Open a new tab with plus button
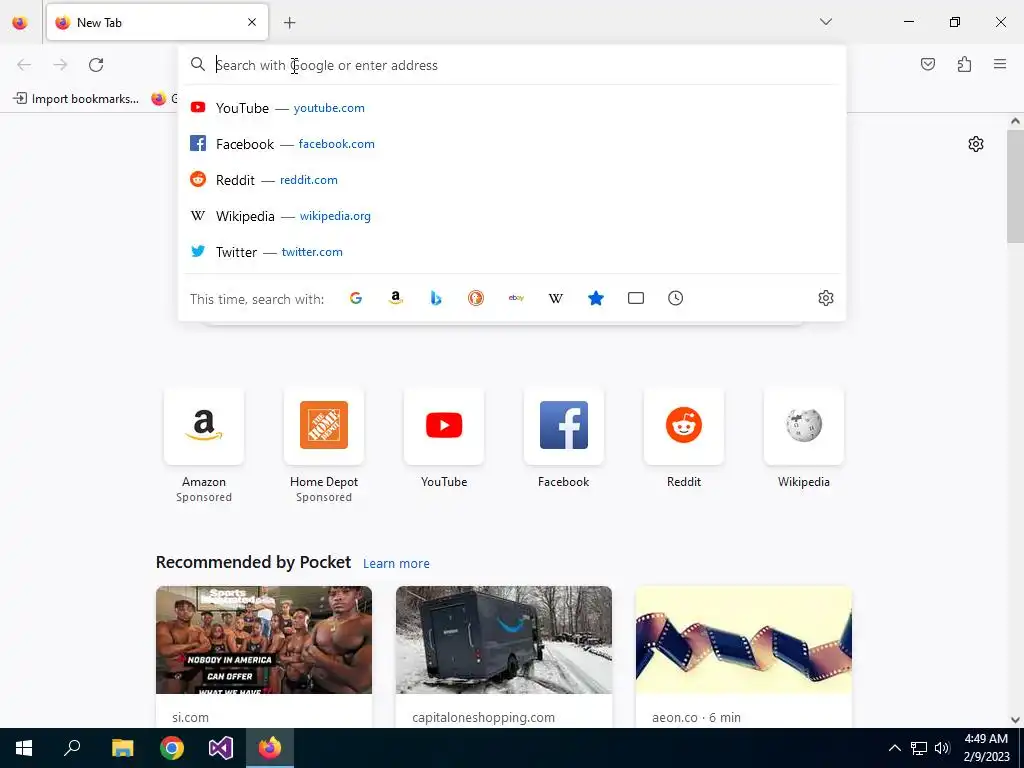 [289, 23]
